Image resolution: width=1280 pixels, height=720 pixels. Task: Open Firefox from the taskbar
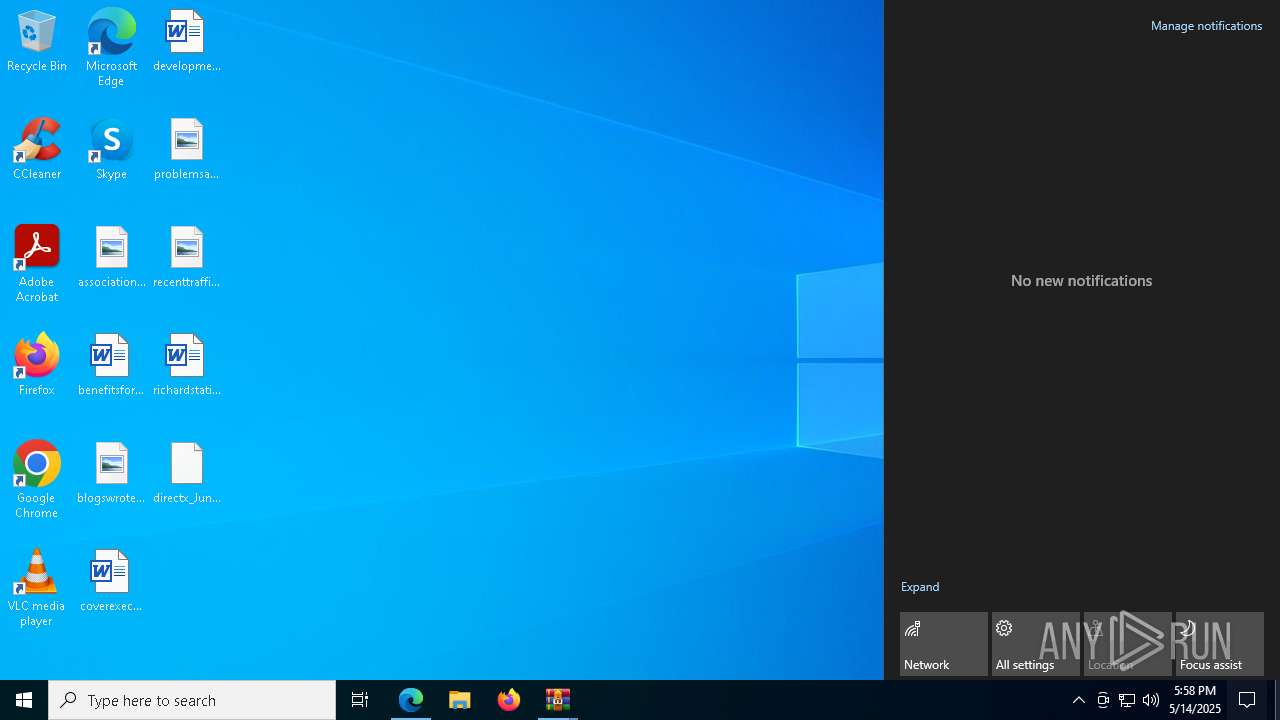pos(509,700)
